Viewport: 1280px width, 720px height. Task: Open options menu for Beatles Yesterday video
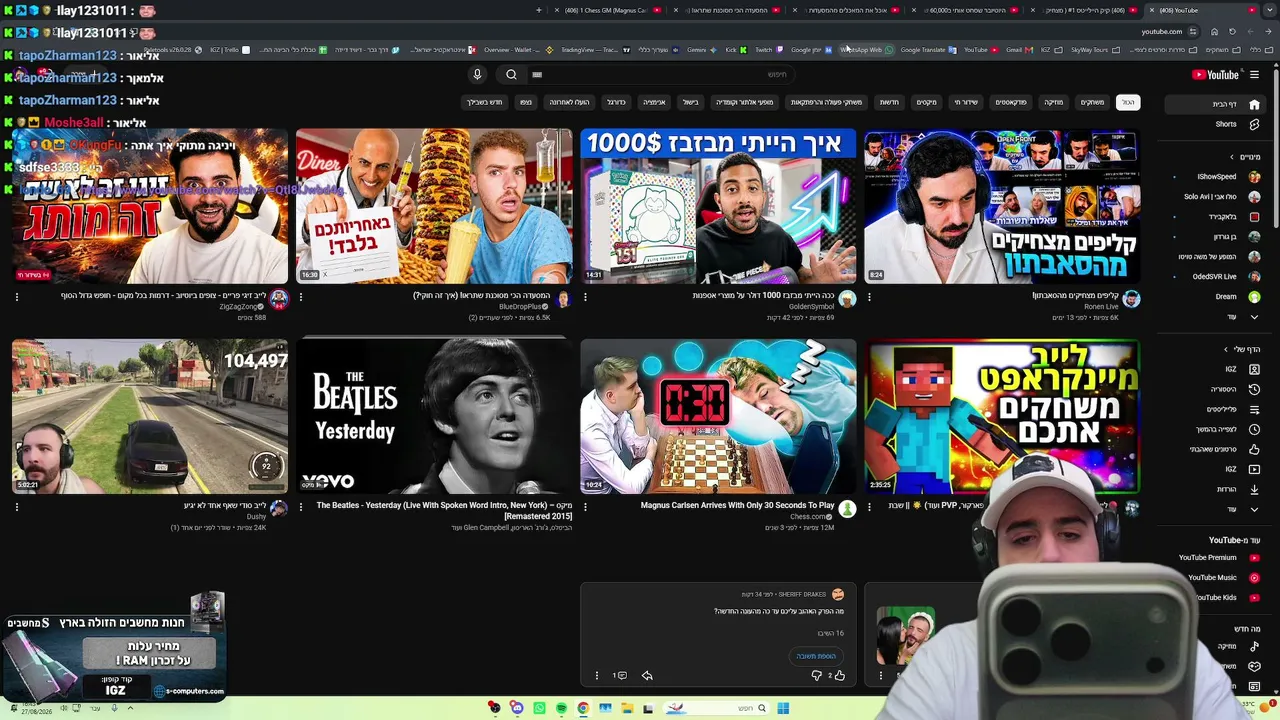(x=301, y=507)
